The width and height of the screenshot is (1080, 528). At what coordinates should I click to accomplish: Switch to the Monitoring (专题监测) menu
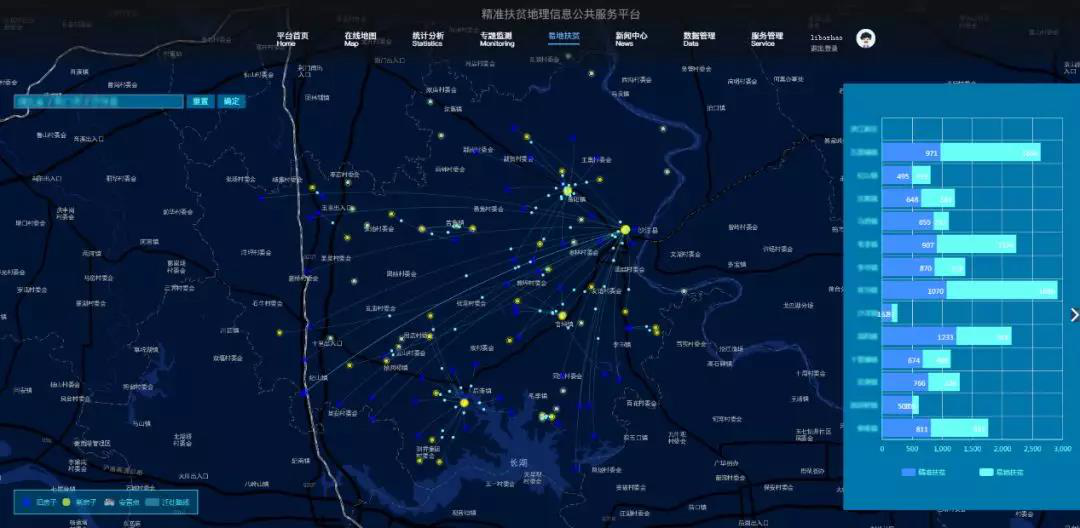coord(497,39)
